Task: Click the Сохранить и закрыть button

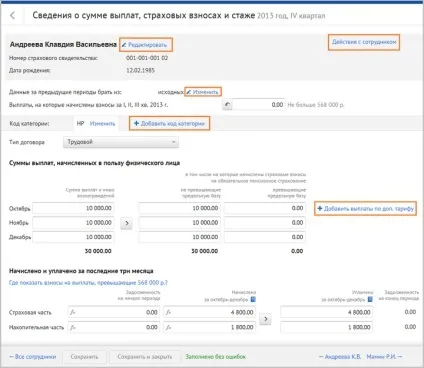Action: coord(145,357)
